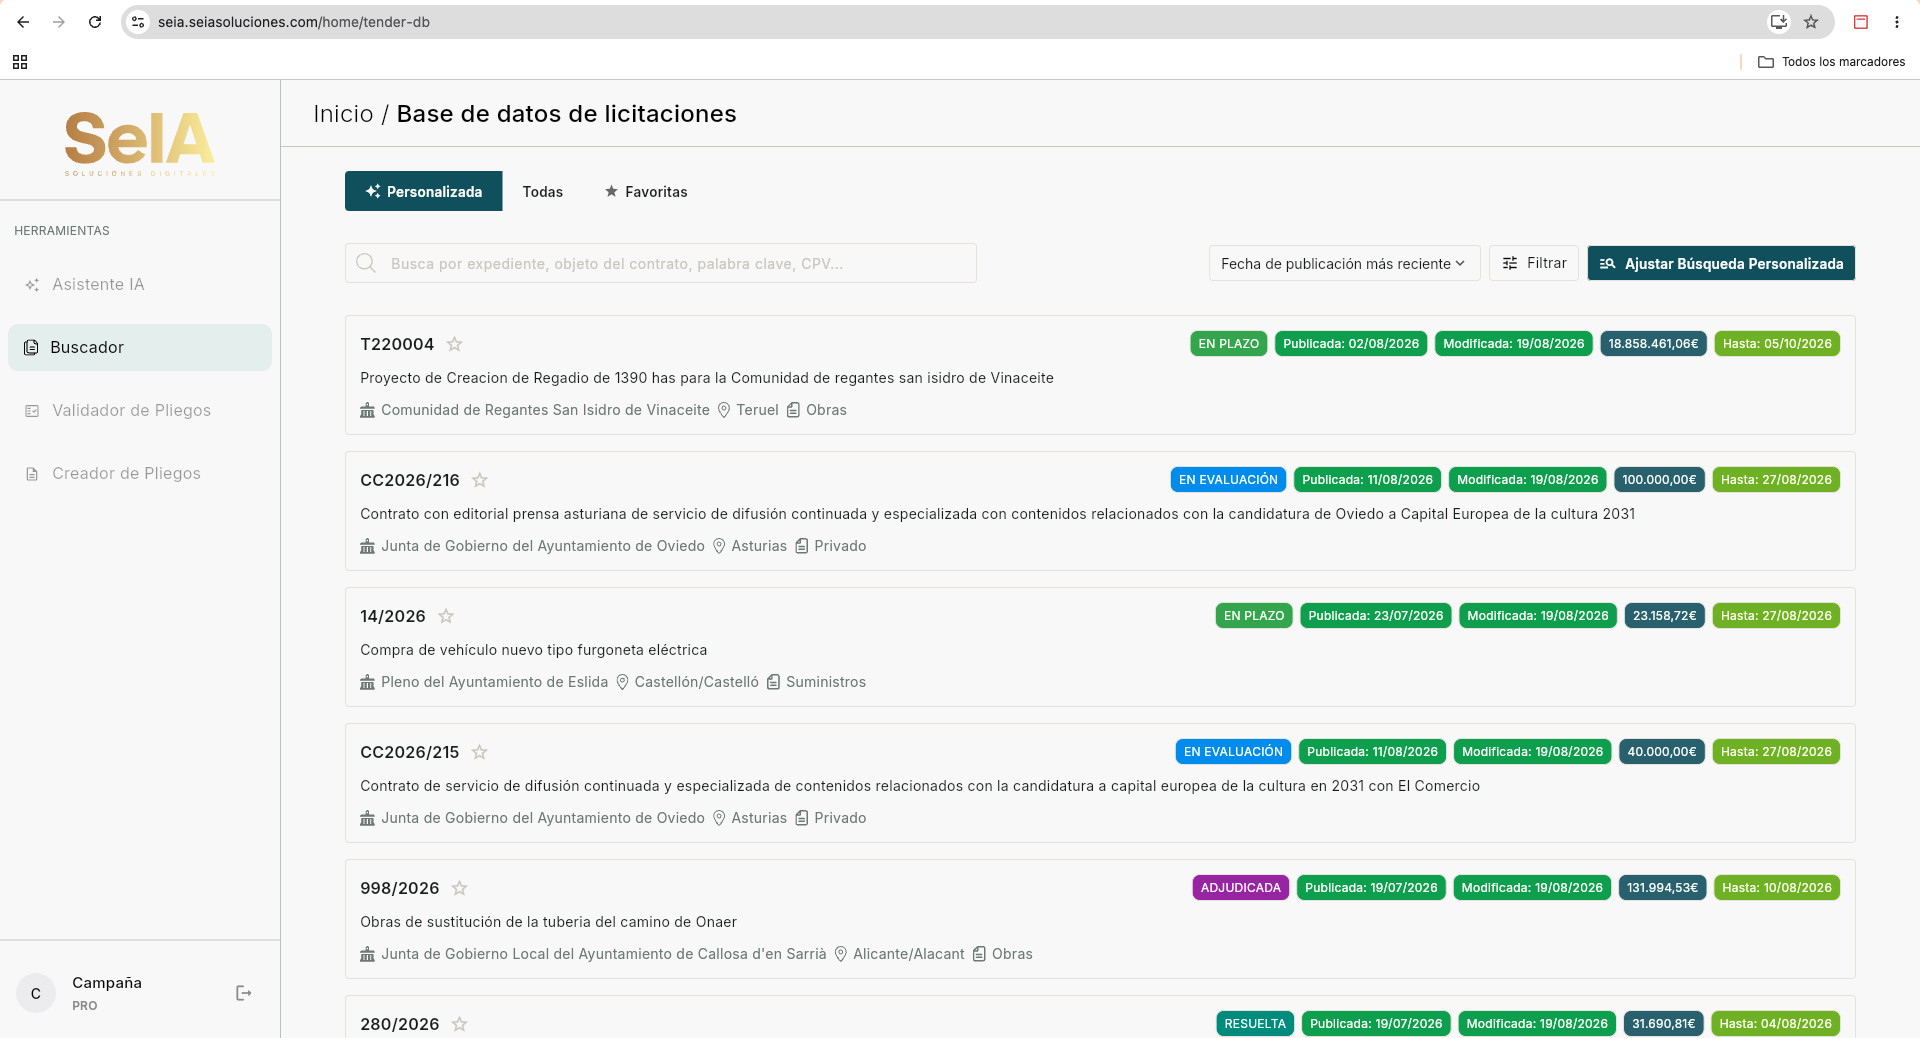
Task: Open Validador de Pliegos tool
Action: click(140, 410)
